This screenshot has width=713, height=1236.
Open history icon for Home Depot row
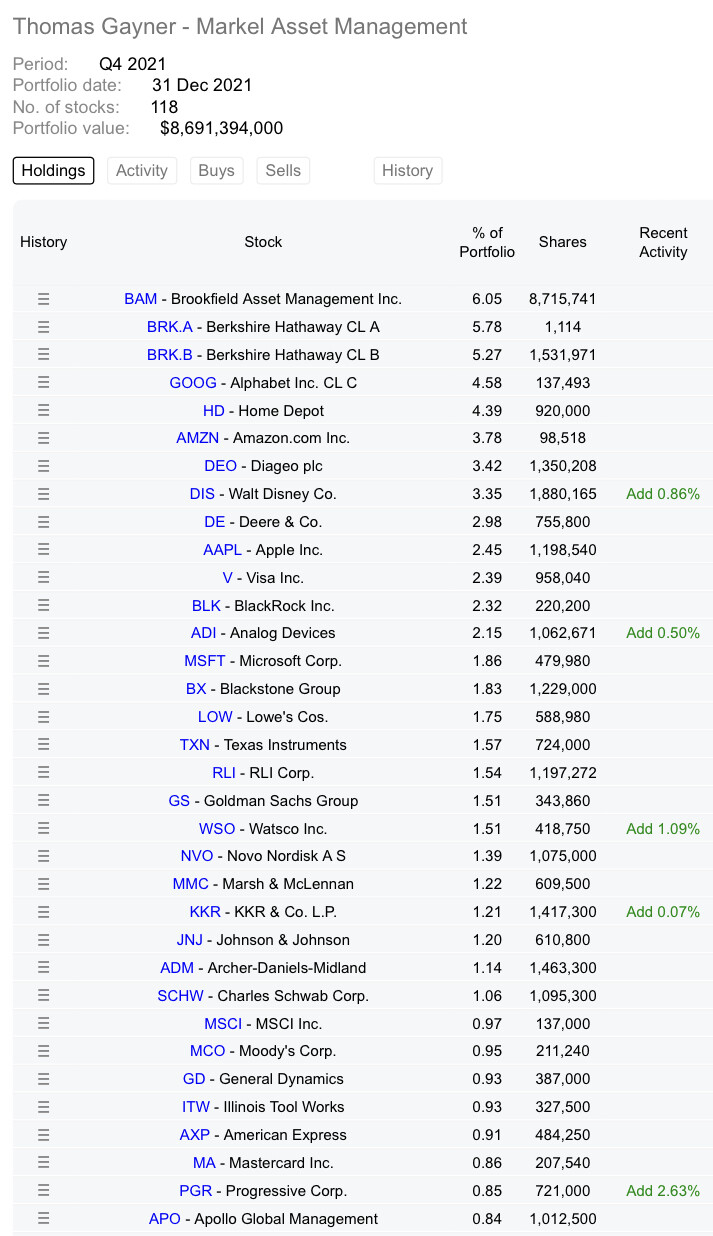tap(43, 411)
